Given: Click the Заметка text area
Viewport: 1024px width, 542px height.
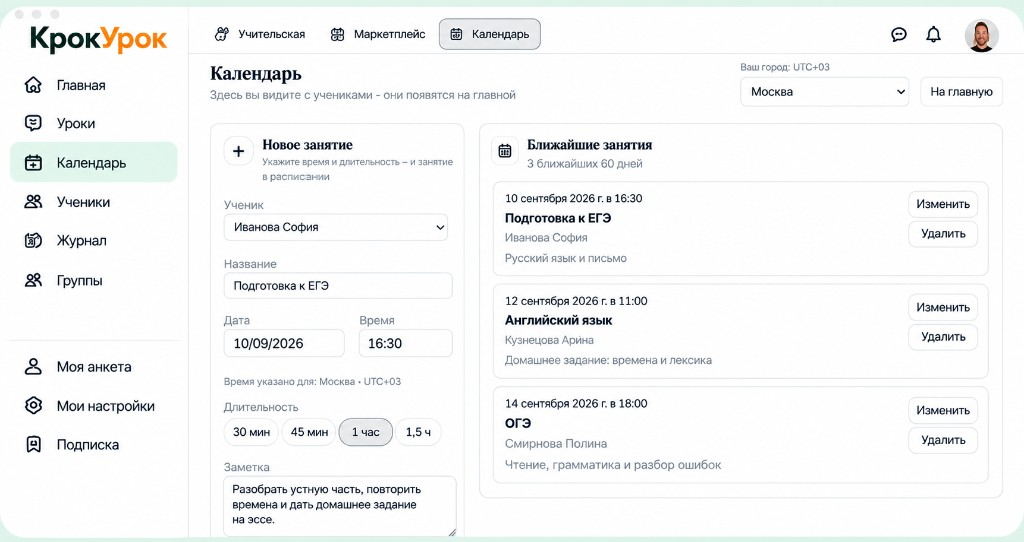Looking at the screenshot, I should pyautogui.click(x=340, y=506).
